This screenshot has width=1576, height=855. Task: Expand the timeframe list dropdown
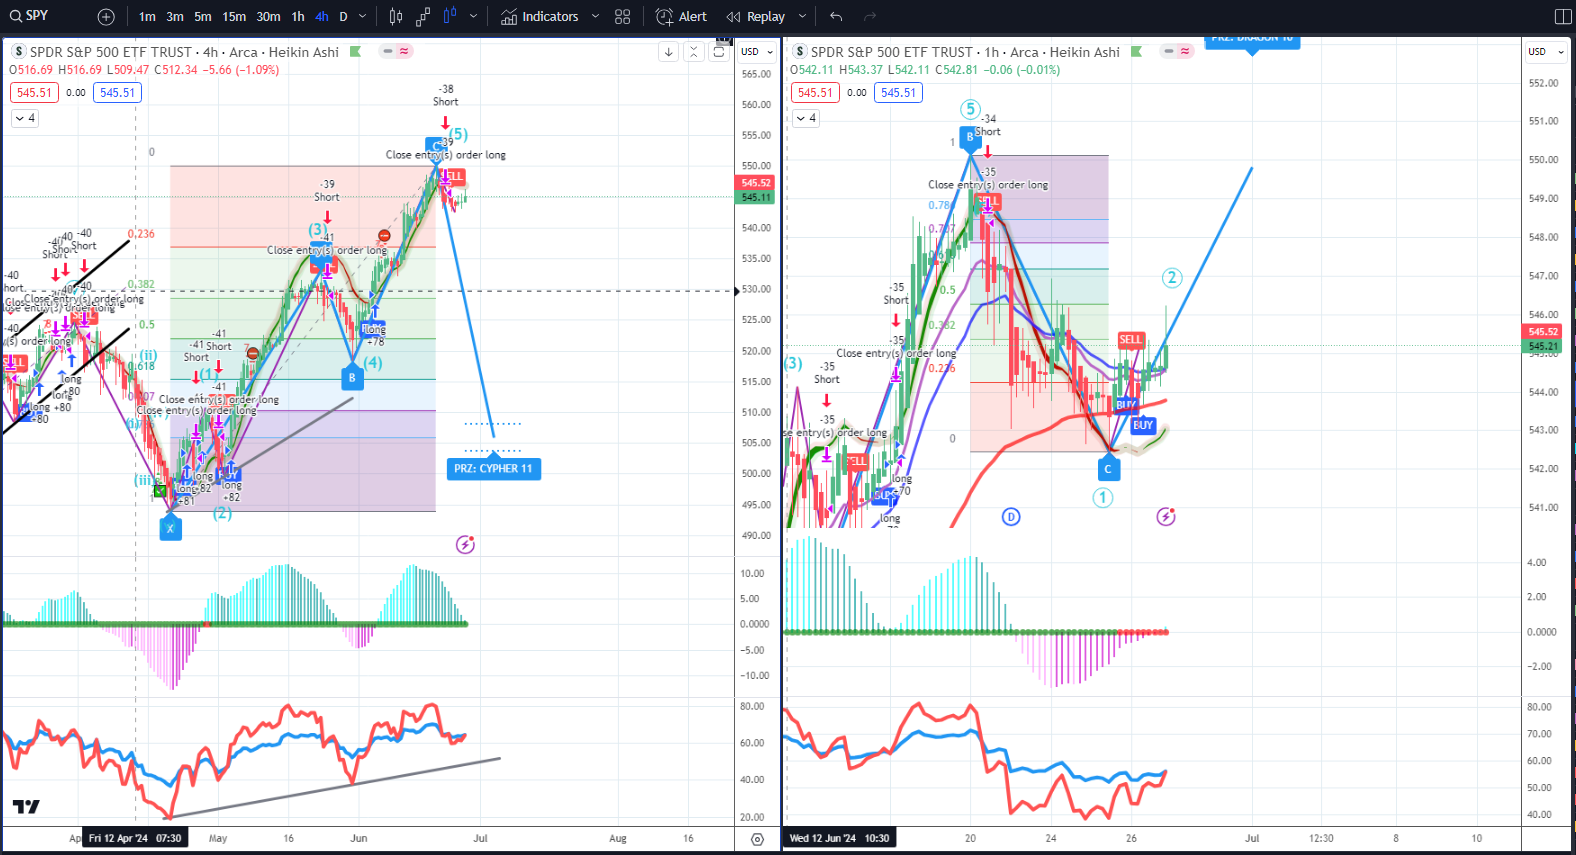(362, 17)
